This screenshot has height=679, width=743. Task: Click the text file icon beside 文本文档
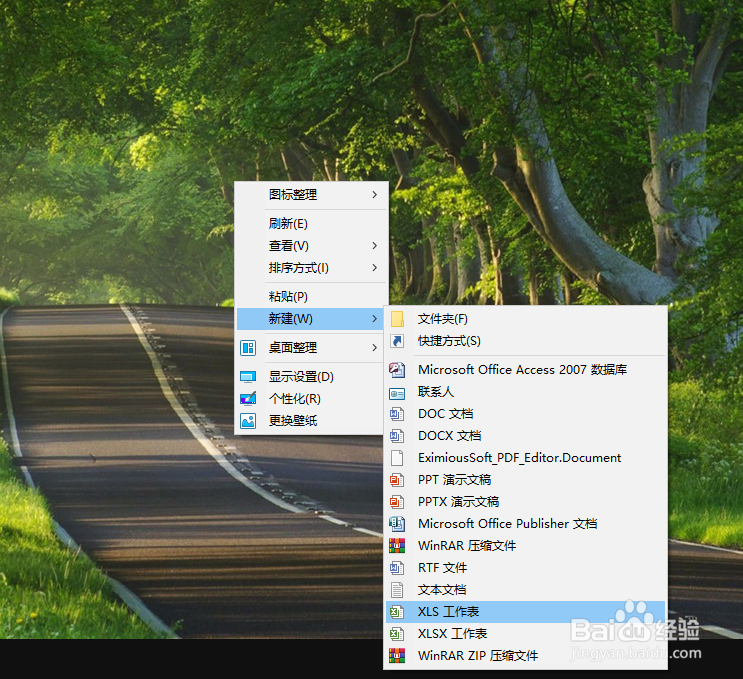pos(397,590)
